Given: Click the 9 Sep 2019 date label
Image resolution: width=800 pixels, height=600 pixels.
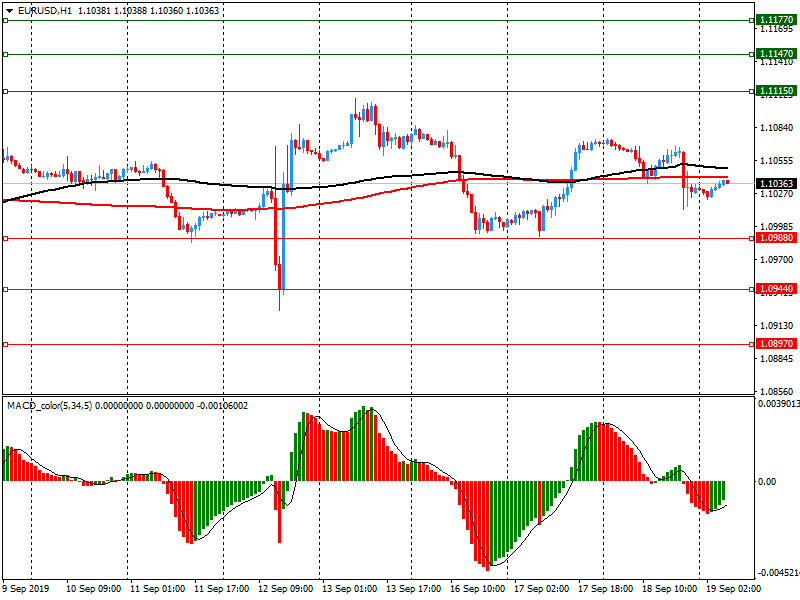Looking at the screenshot, I should coord(26,589).
